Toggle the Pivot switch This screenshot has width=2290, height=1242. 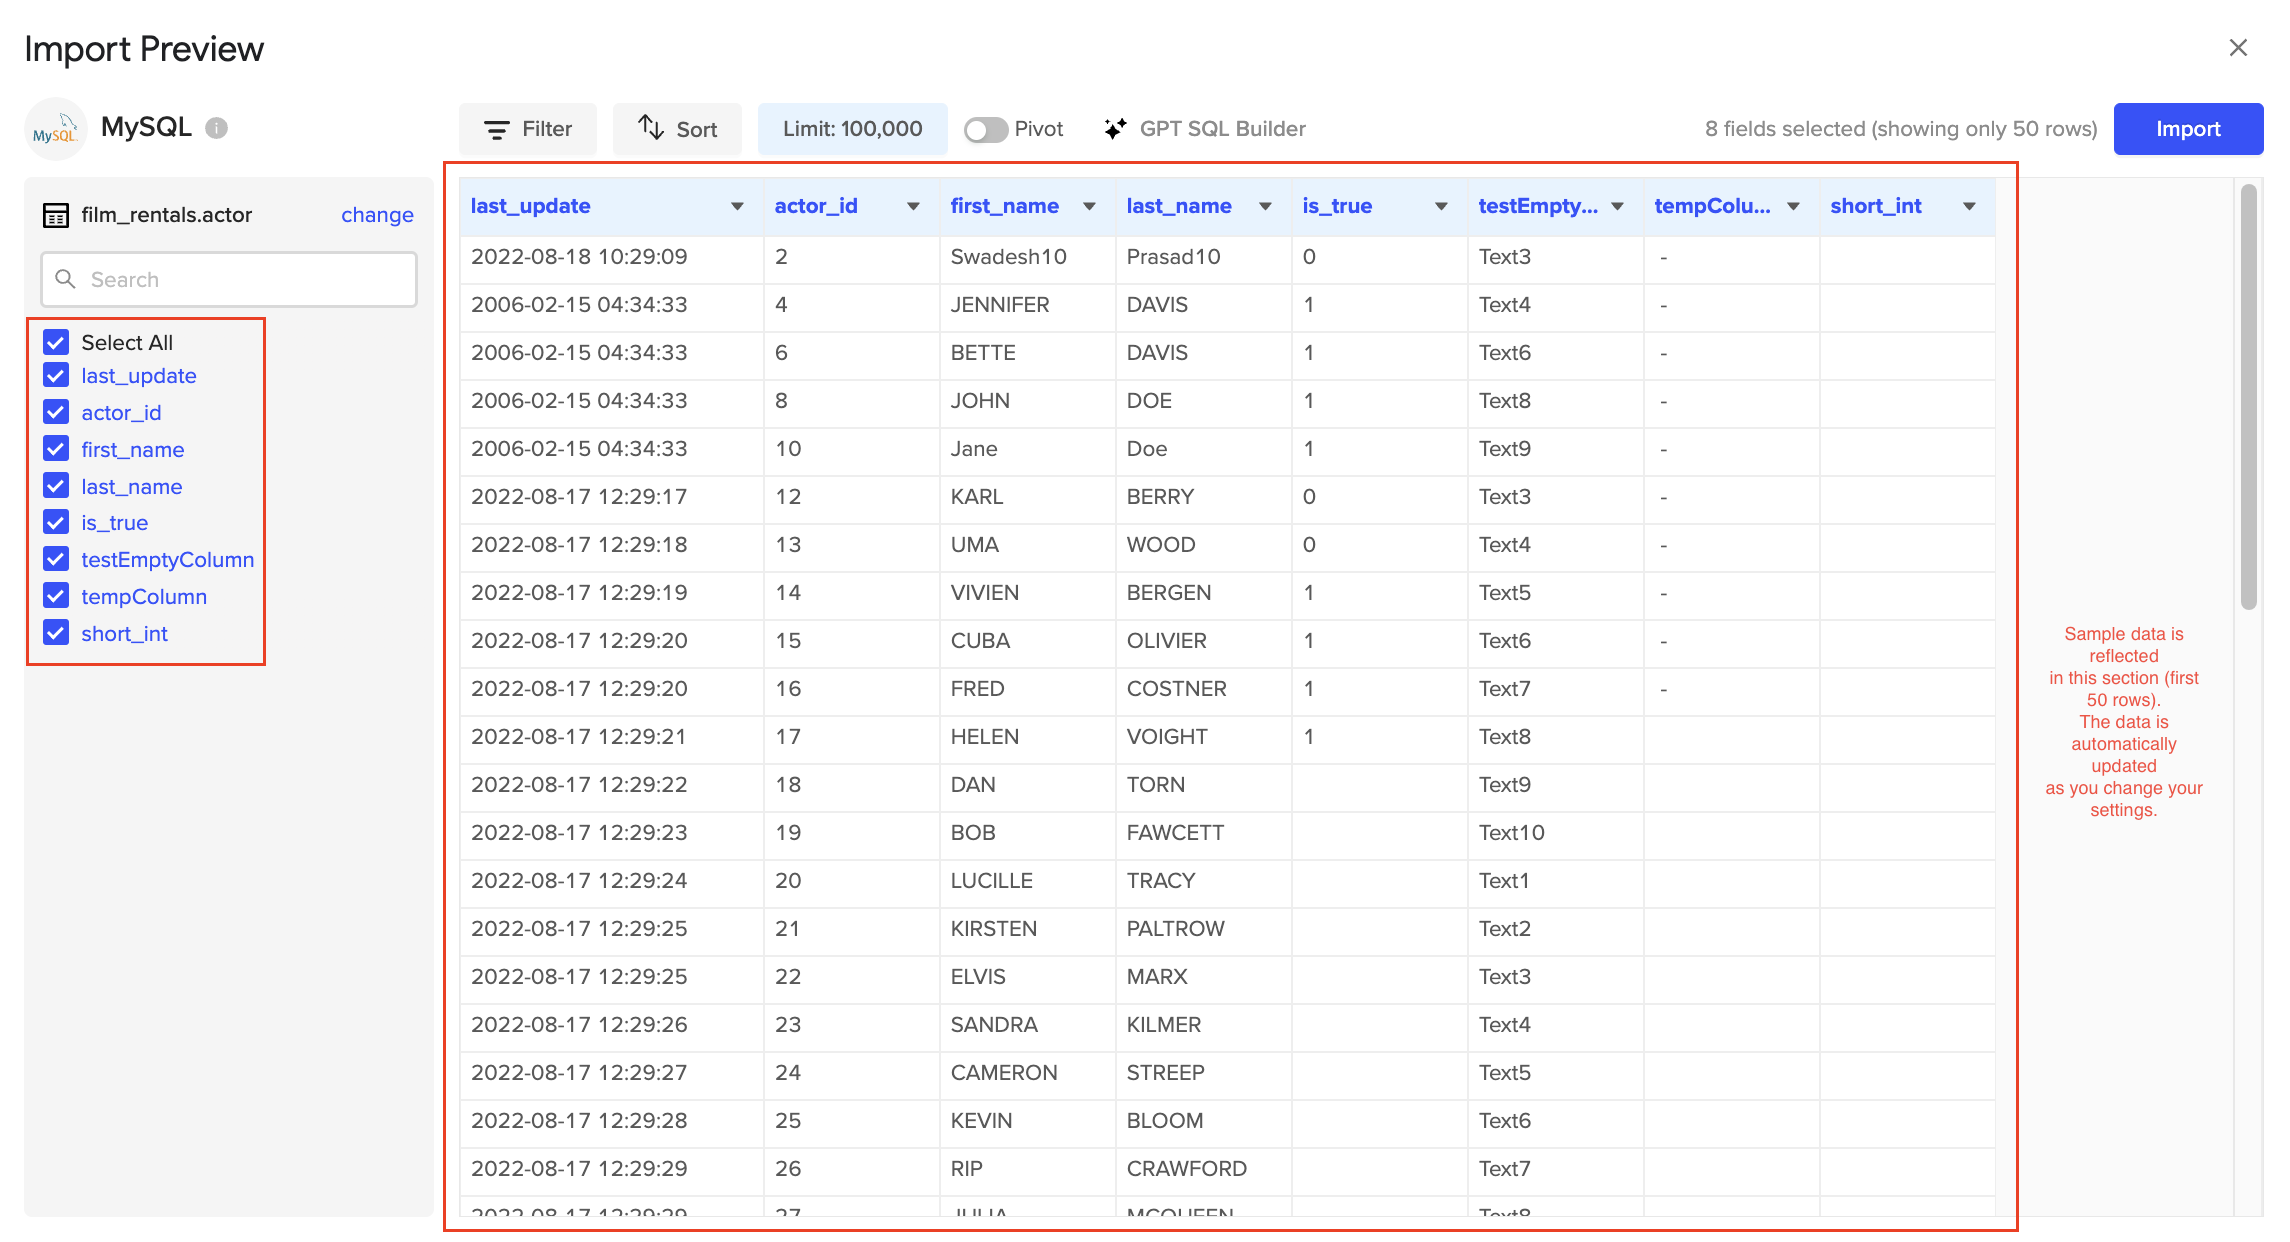click(986, 130)
